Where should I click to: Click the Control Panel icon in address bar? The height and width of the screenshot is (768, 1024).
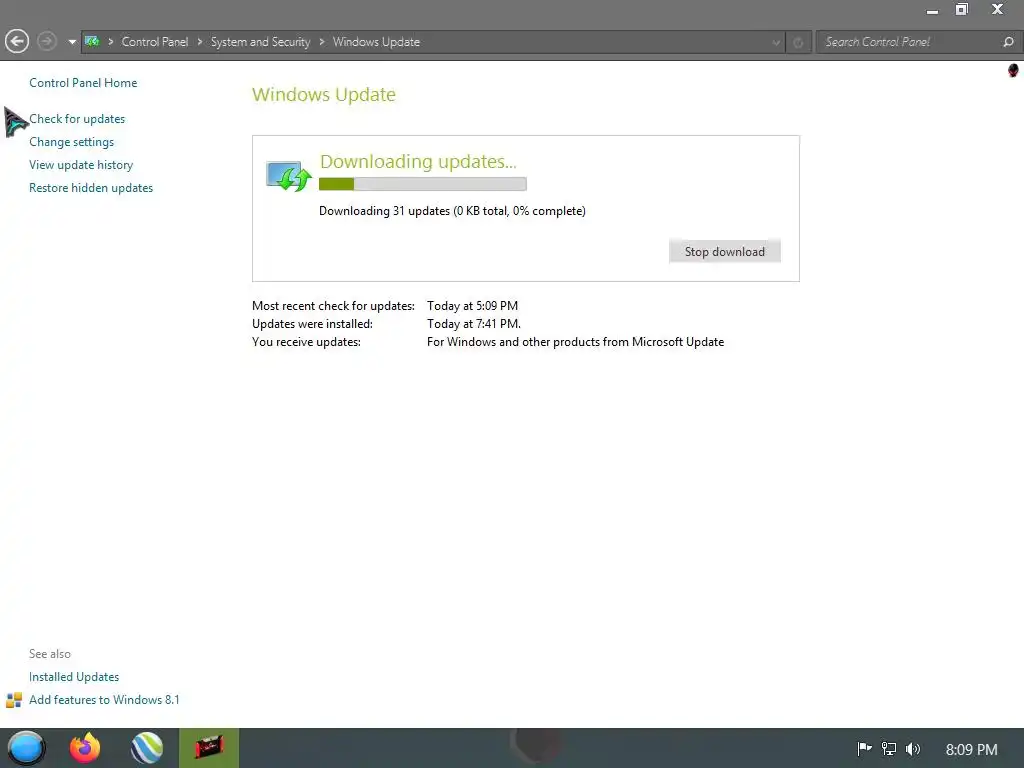[x=92, y=42]
